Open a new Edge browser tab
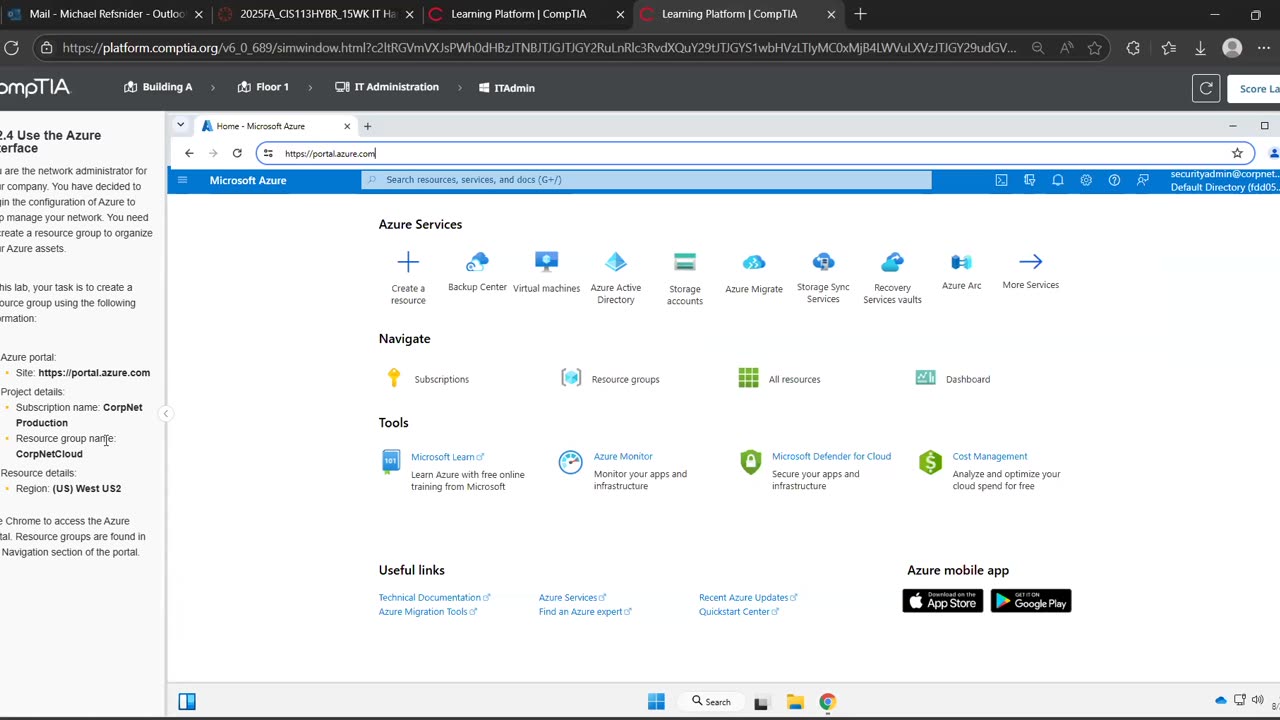 860,14
